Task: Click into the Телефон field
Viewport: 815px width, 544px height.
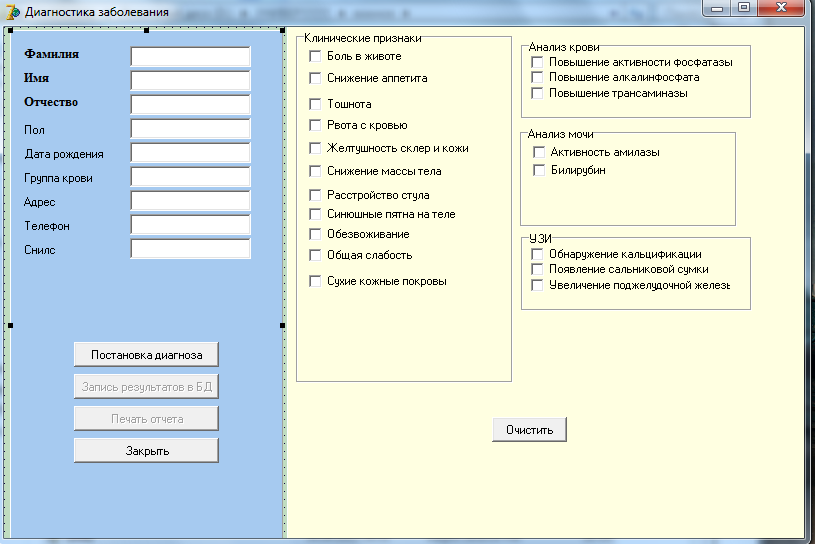Action: 190,224
